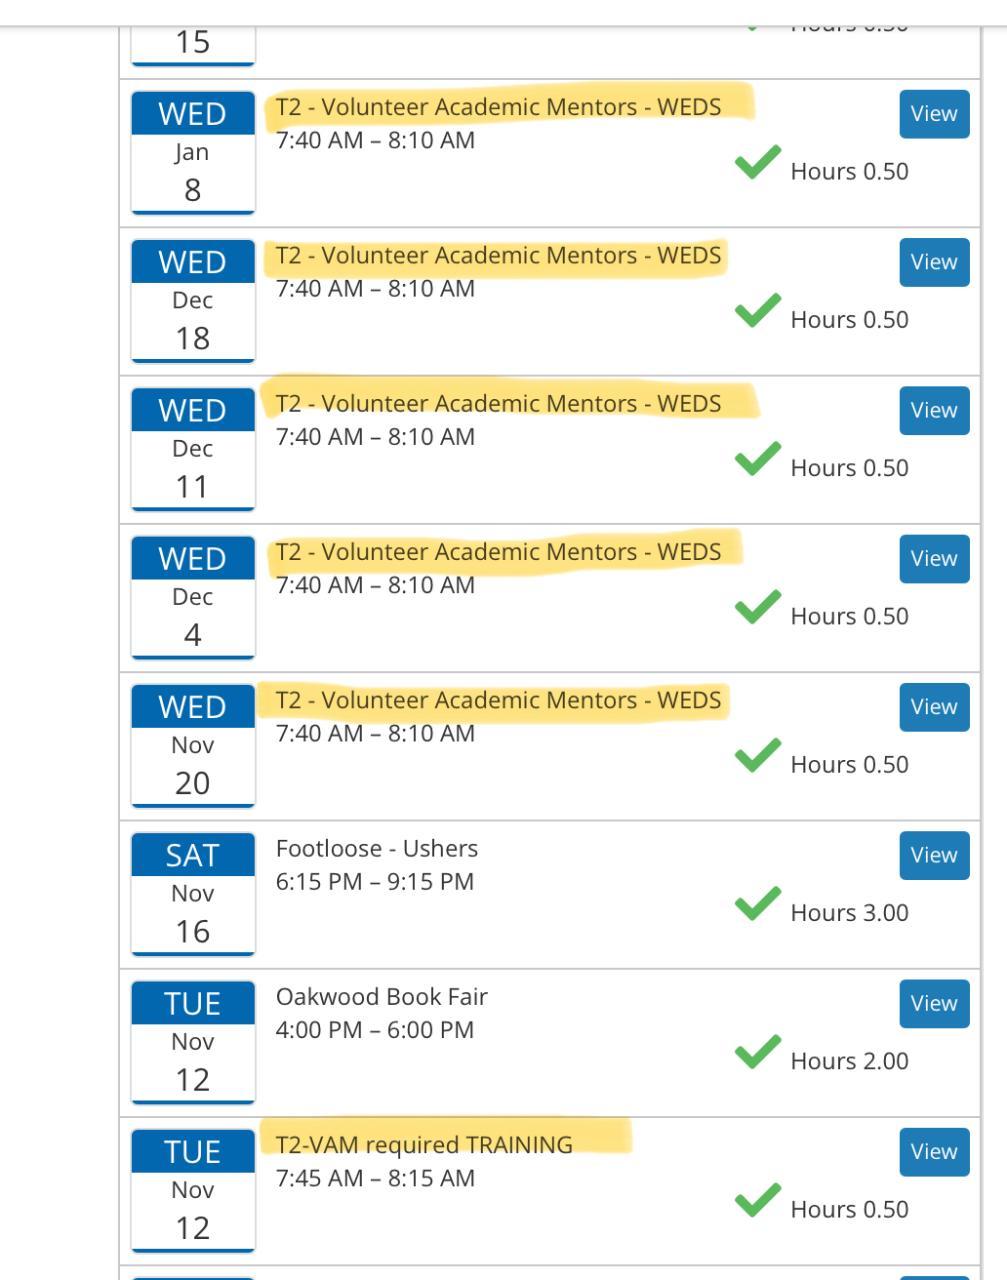
Task: Click View beside Oakwood Book Fair
Action: click(934, 1003)
